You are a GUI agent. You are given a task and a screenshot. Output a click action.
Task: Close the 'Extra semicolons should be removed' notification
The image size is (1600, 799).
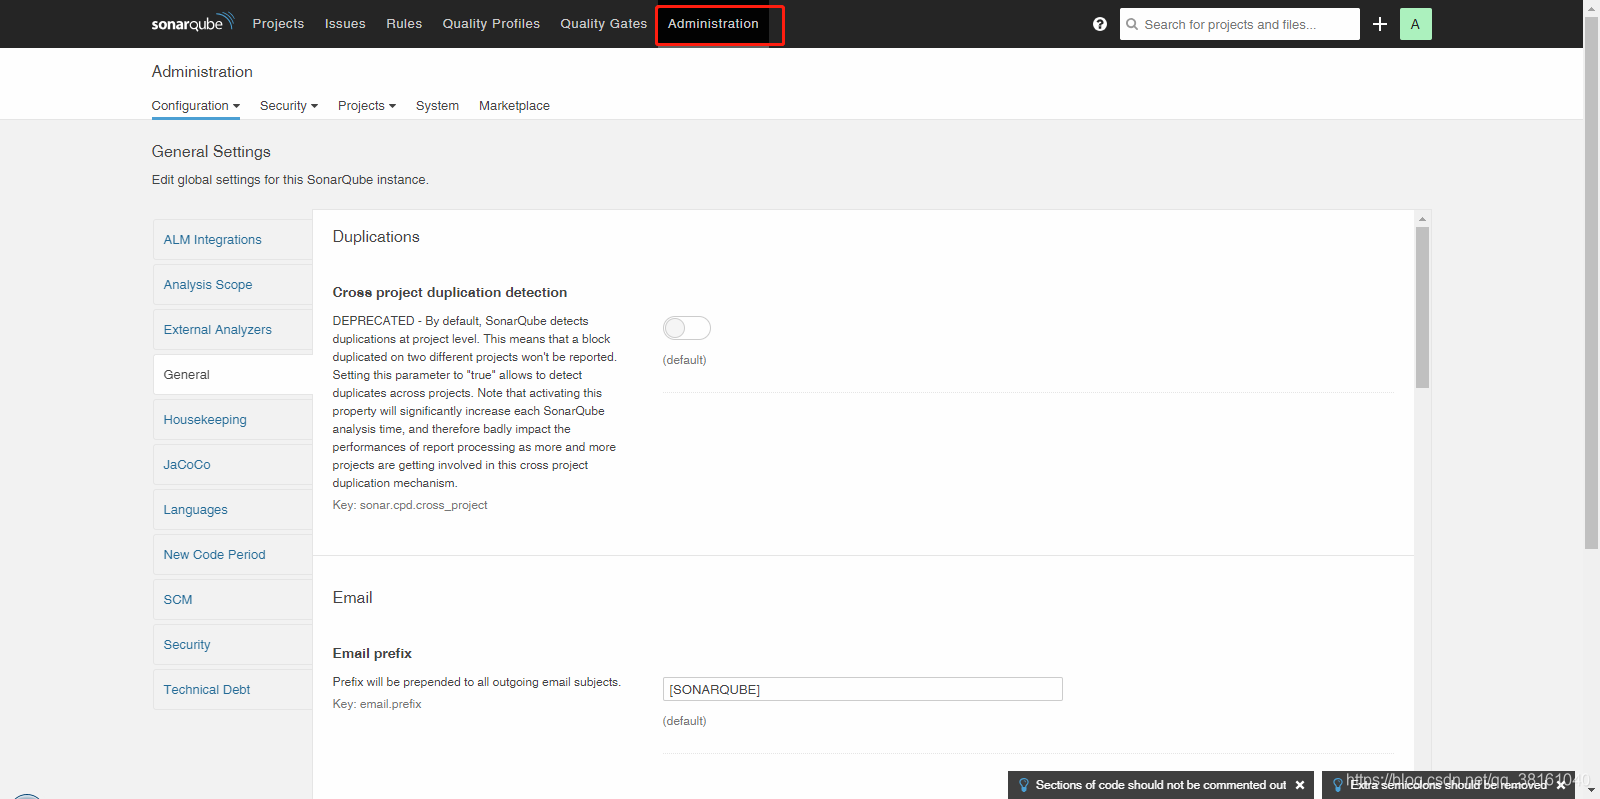coord(1561,785)
